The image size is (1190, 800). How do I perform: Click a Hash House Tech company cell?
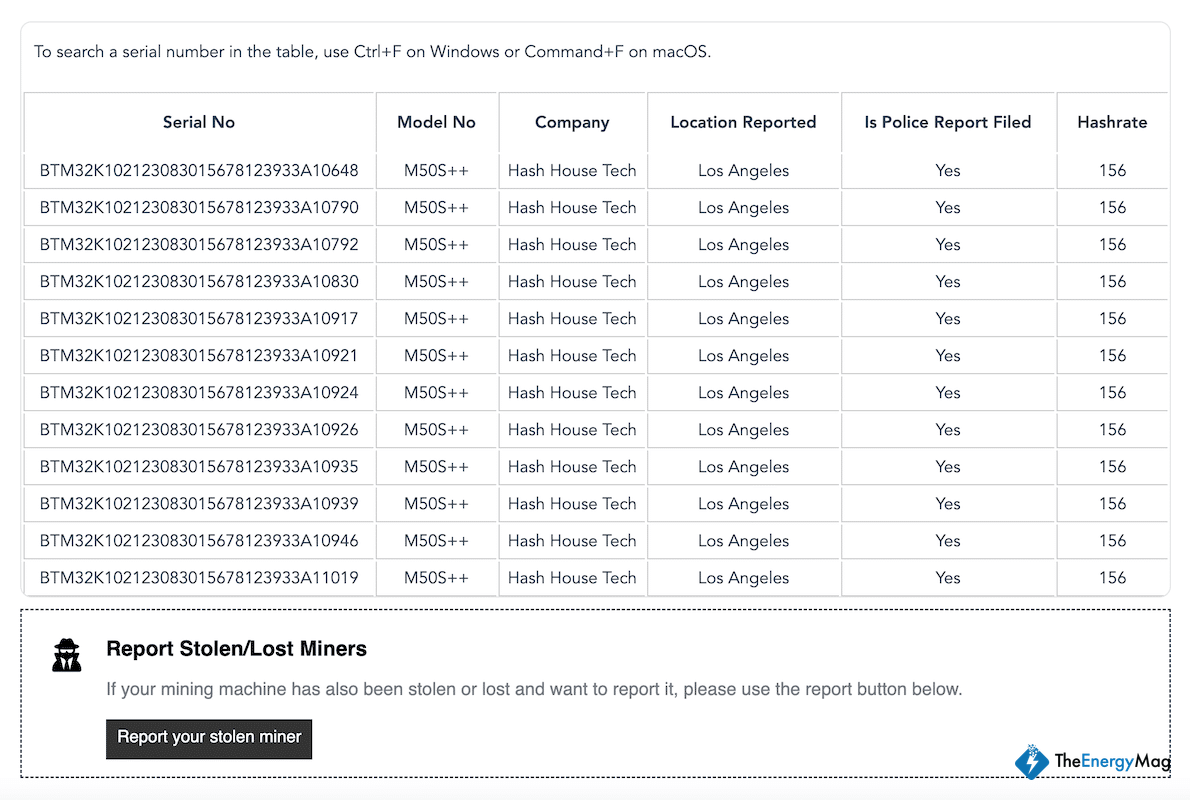tap(572, 170)
